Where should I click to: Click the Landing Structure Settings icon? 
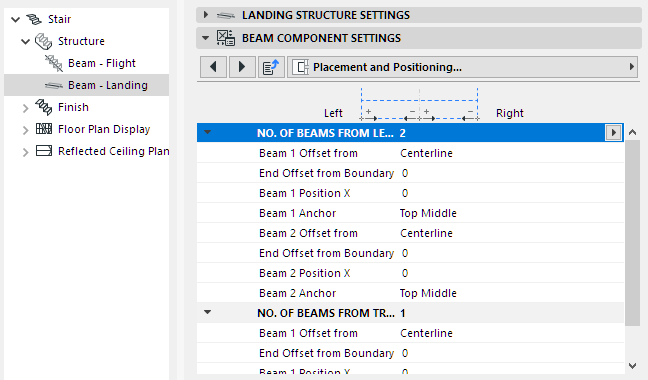(x=226, y=16)
